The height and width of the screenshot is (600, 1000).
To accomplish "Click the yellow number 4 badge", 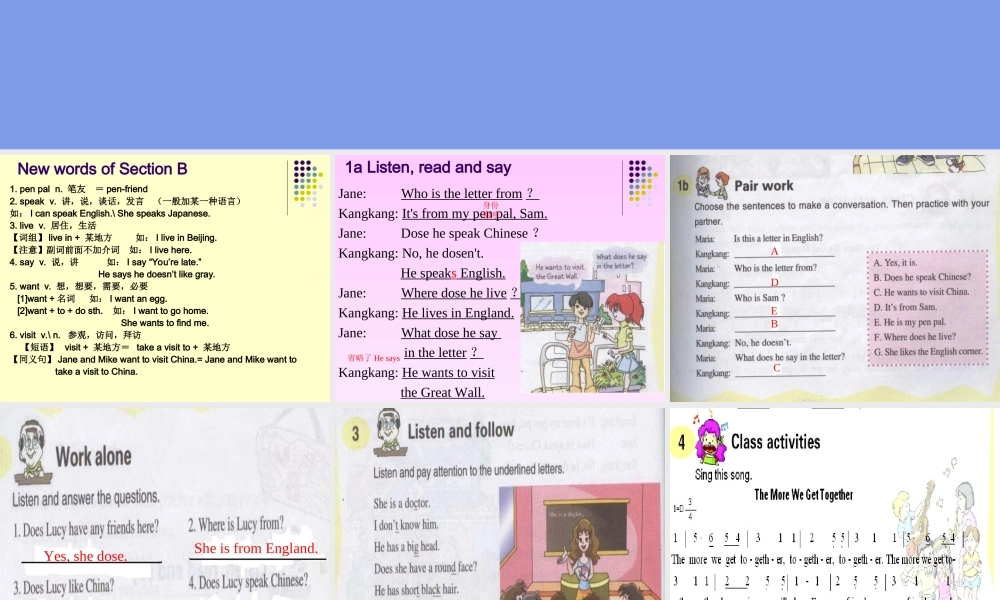I will tap(682, 442).
